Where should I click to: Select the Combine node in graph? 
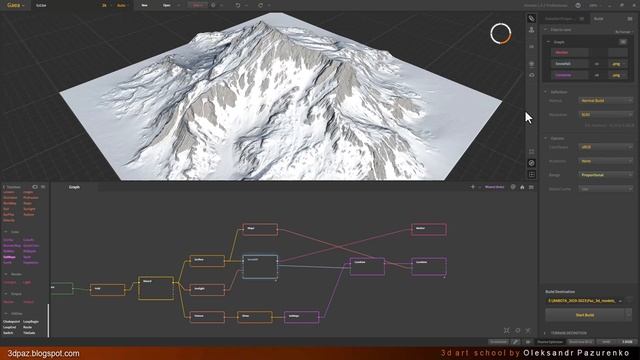point(367,267)
